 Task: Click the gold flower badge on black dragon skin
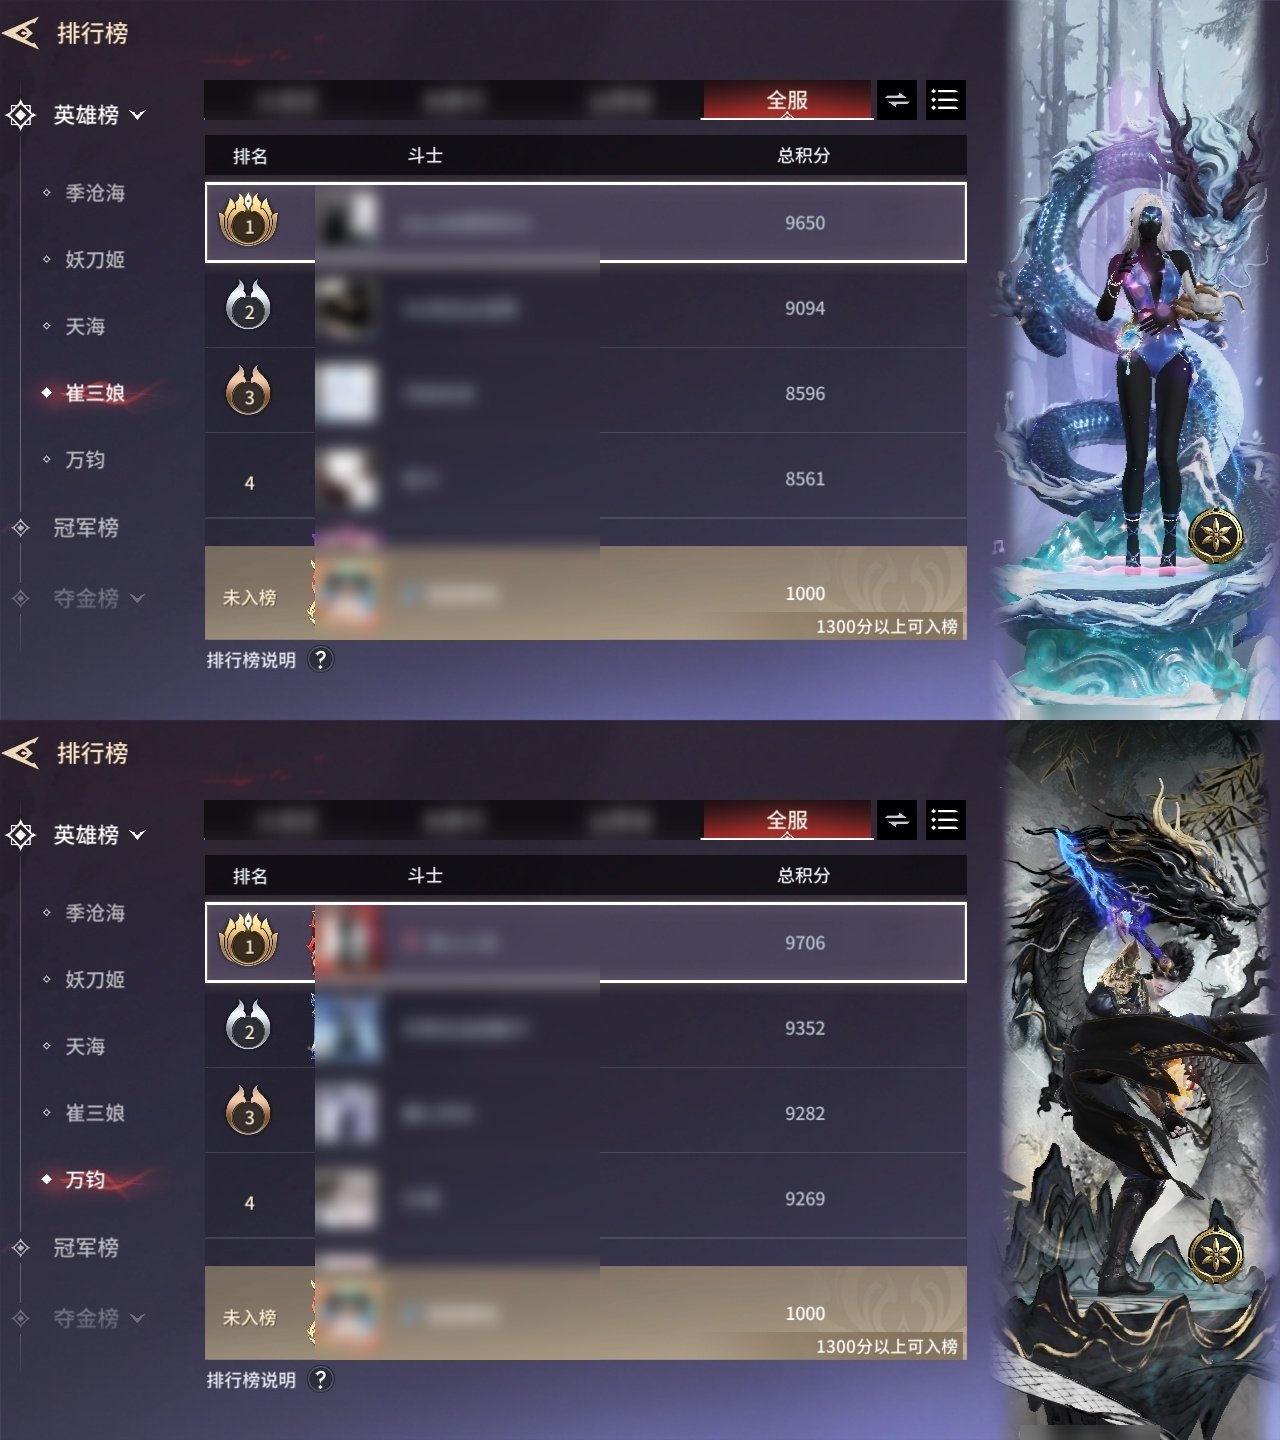tap(1216, 1254)
